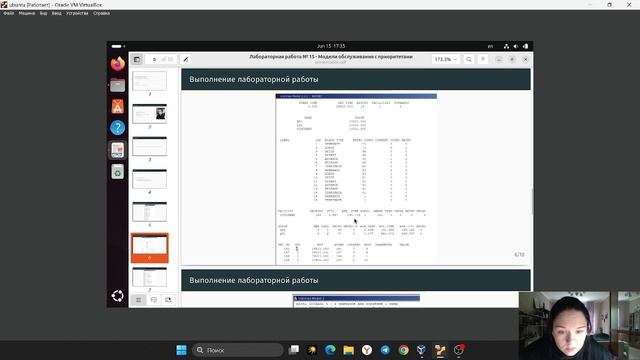Open Ubuntu Software in the dock
This screenshot has width=640, height=360.
click(x=118, y=107)
